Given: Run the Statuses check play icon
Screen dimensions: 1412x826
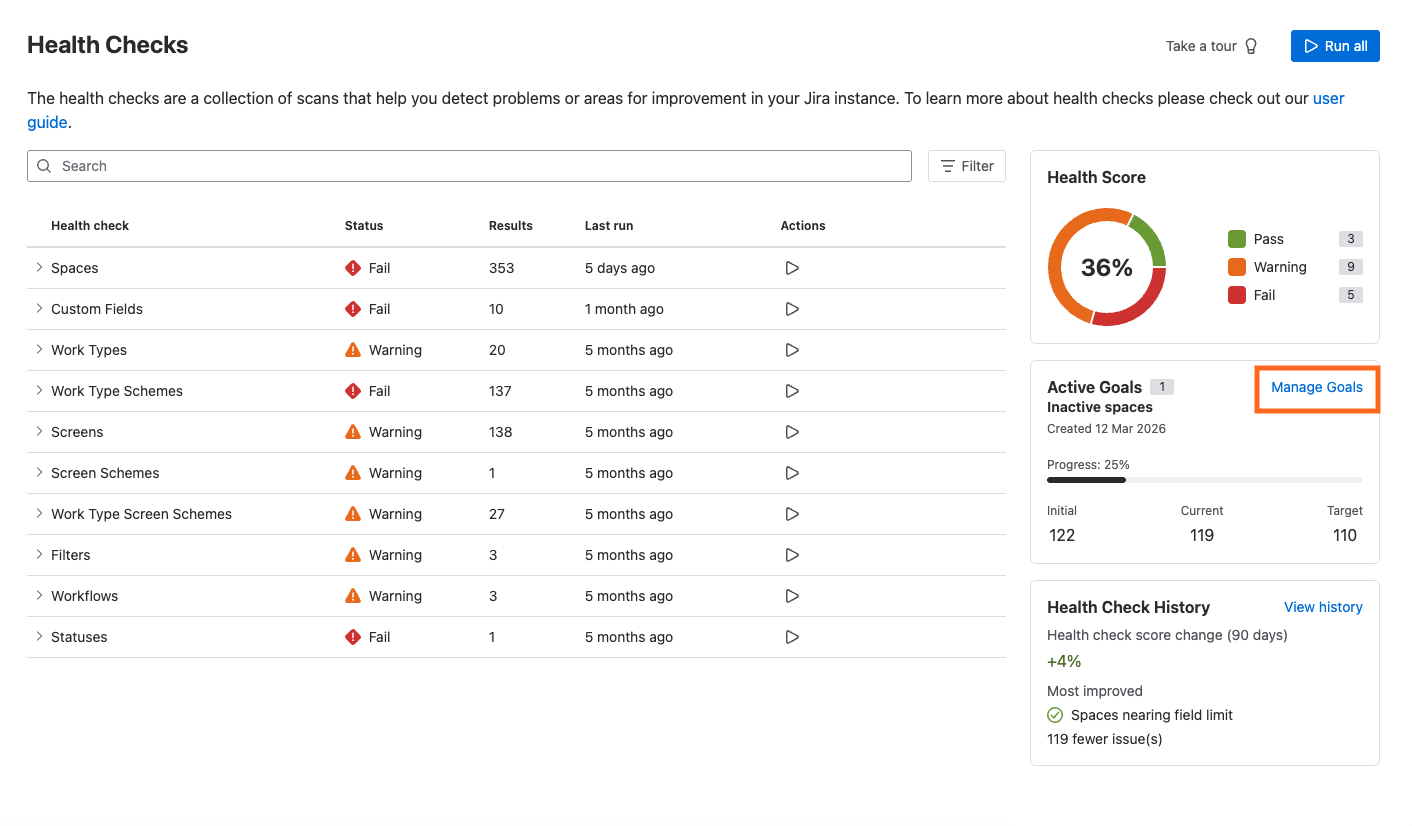Looking at the screenshot, I should pyautogui.click(x=792, y=637).
